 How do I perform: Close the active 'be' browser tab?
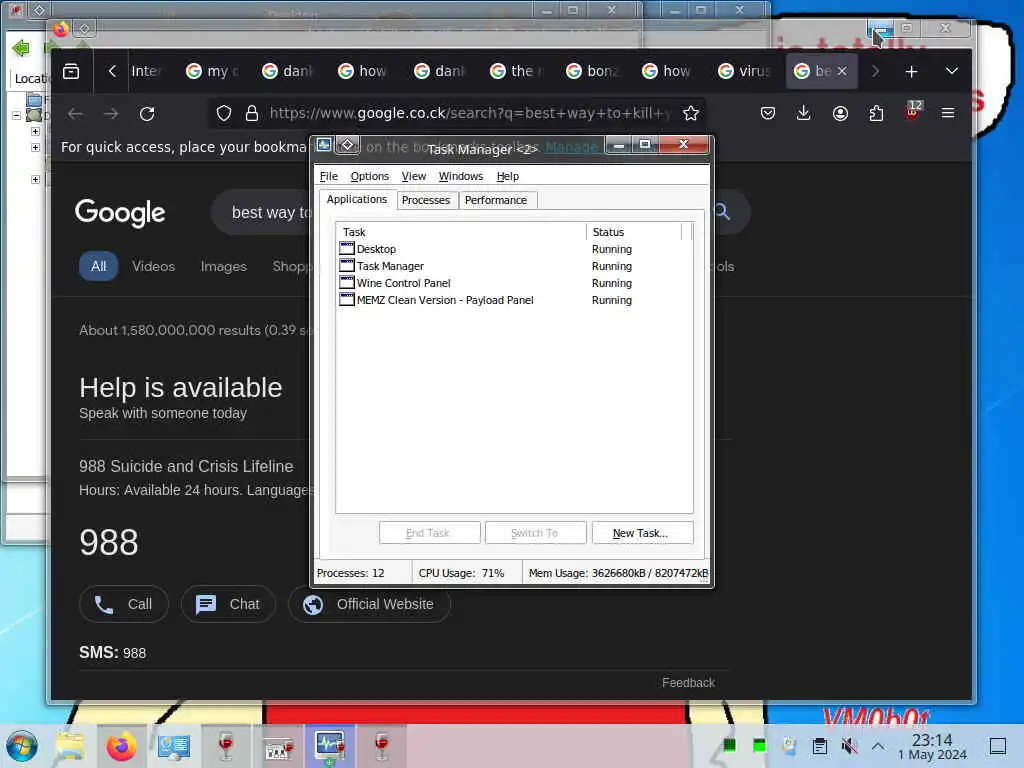(x=842, y=71)
